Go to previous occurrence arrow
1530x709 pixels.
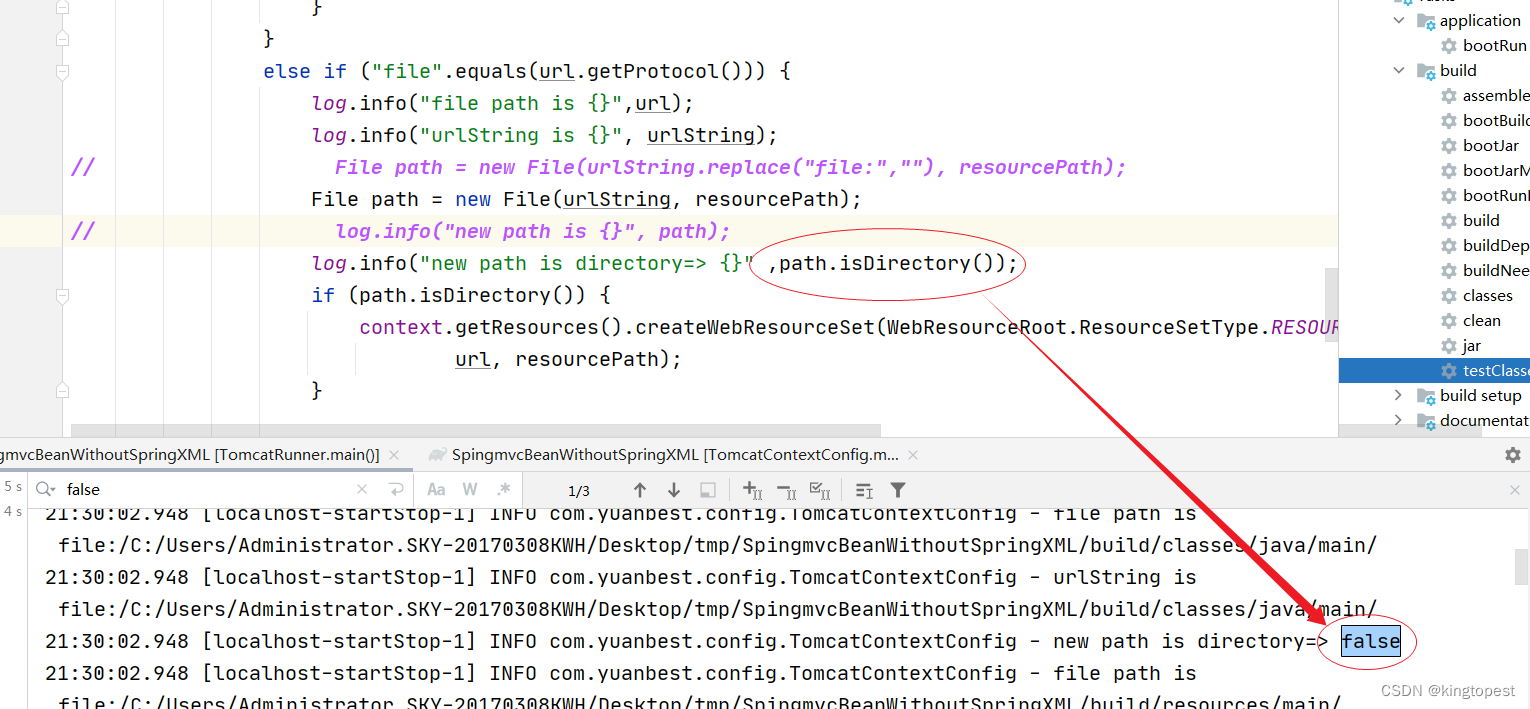click(640, 490)
